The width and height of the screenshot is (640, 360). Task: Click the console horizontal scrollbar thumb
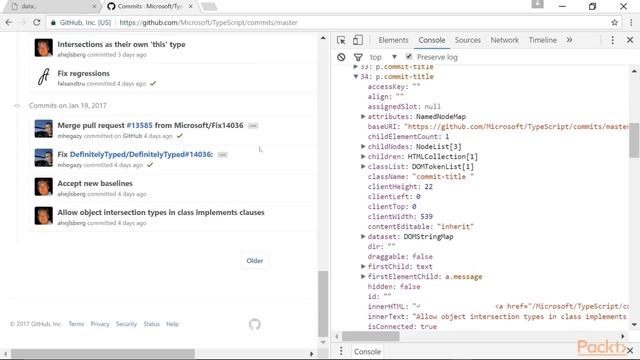coord(371,336)
